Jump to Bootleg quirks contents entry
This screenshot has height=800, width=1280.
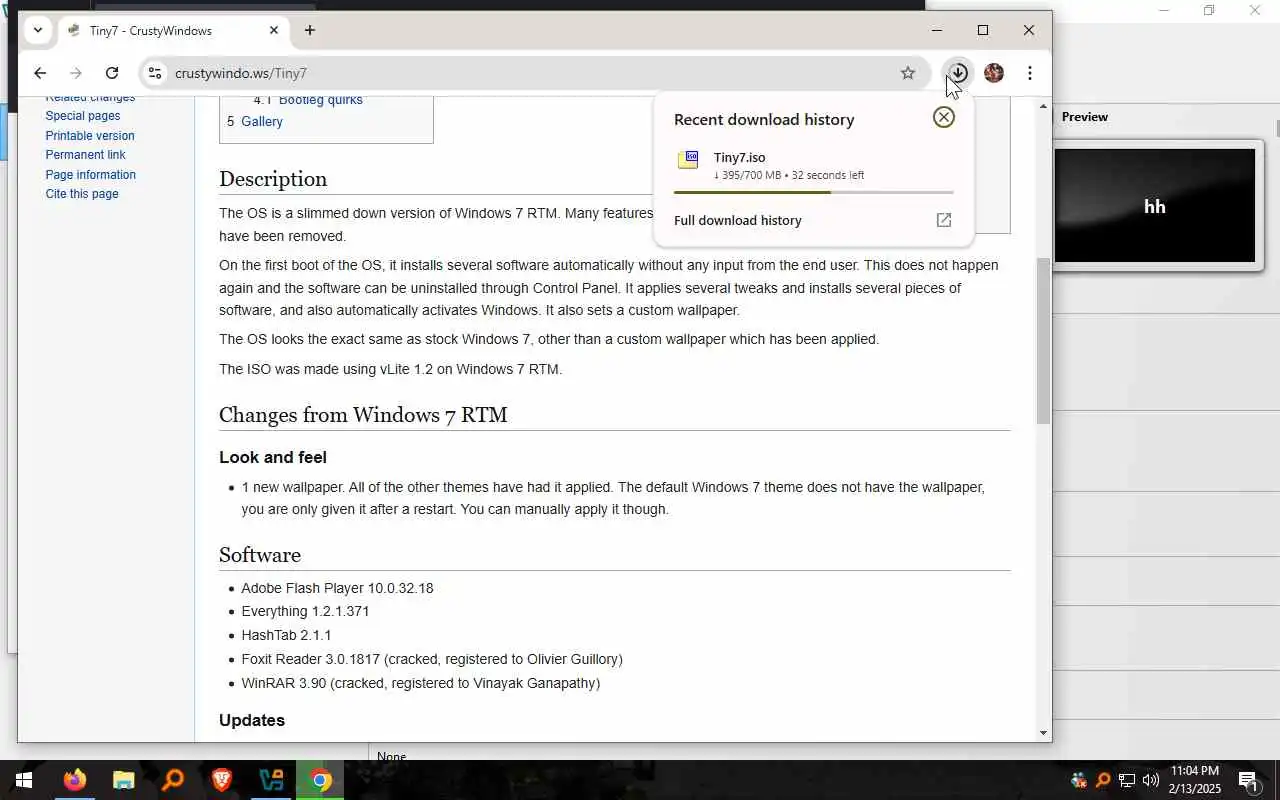pyautogui.click(x=320, y=100)
